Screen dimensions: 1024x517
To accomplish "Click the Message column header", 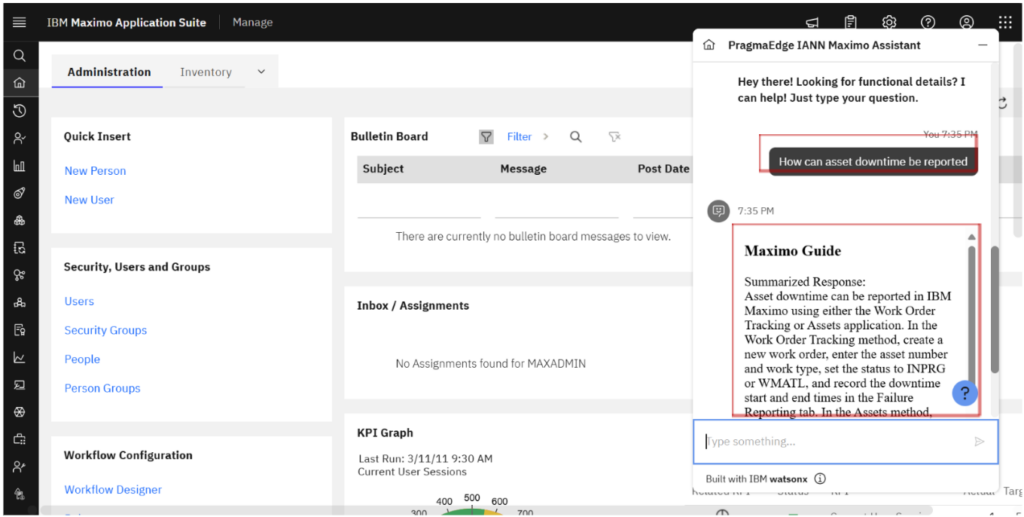I will pos(523,168).
